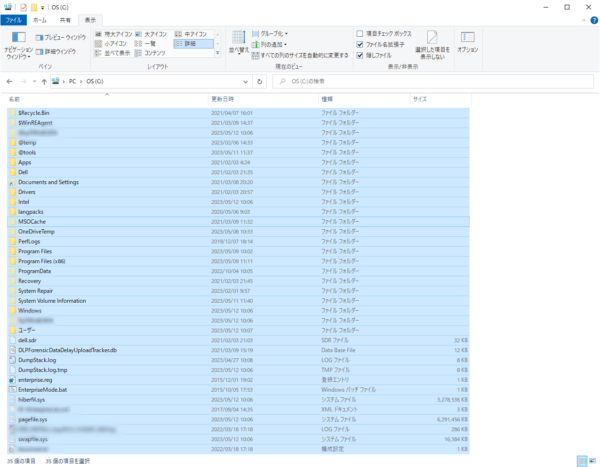Open the Add columns dropdown
The image size is (600, 467).
pos(269,44)
